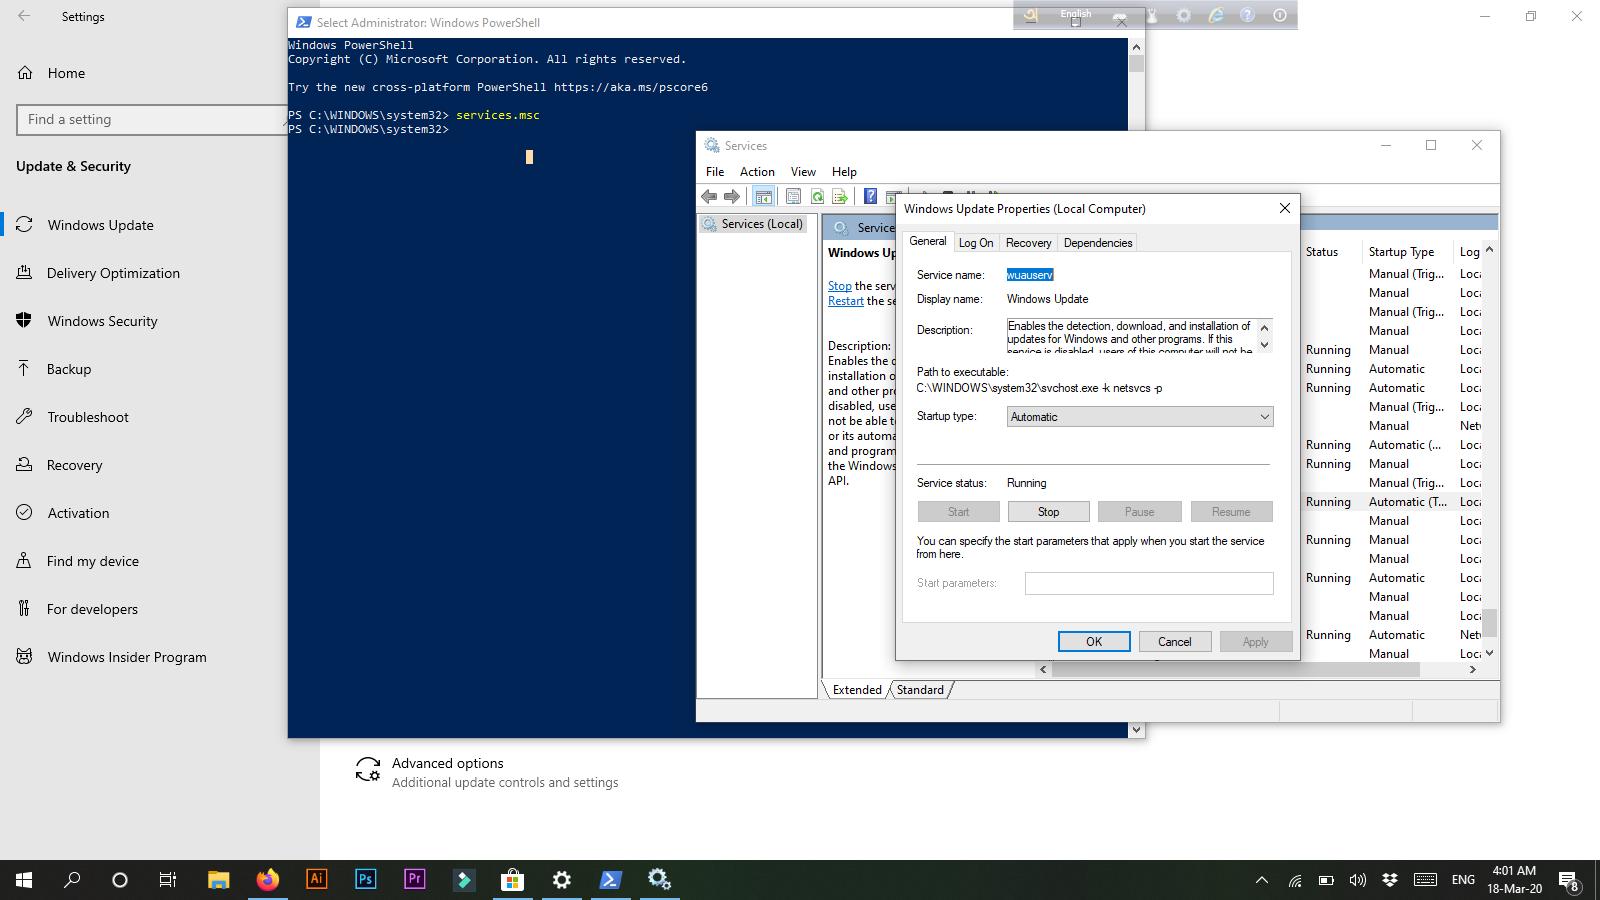Click the Export List icon in Services toolbar

coord(840,196)
